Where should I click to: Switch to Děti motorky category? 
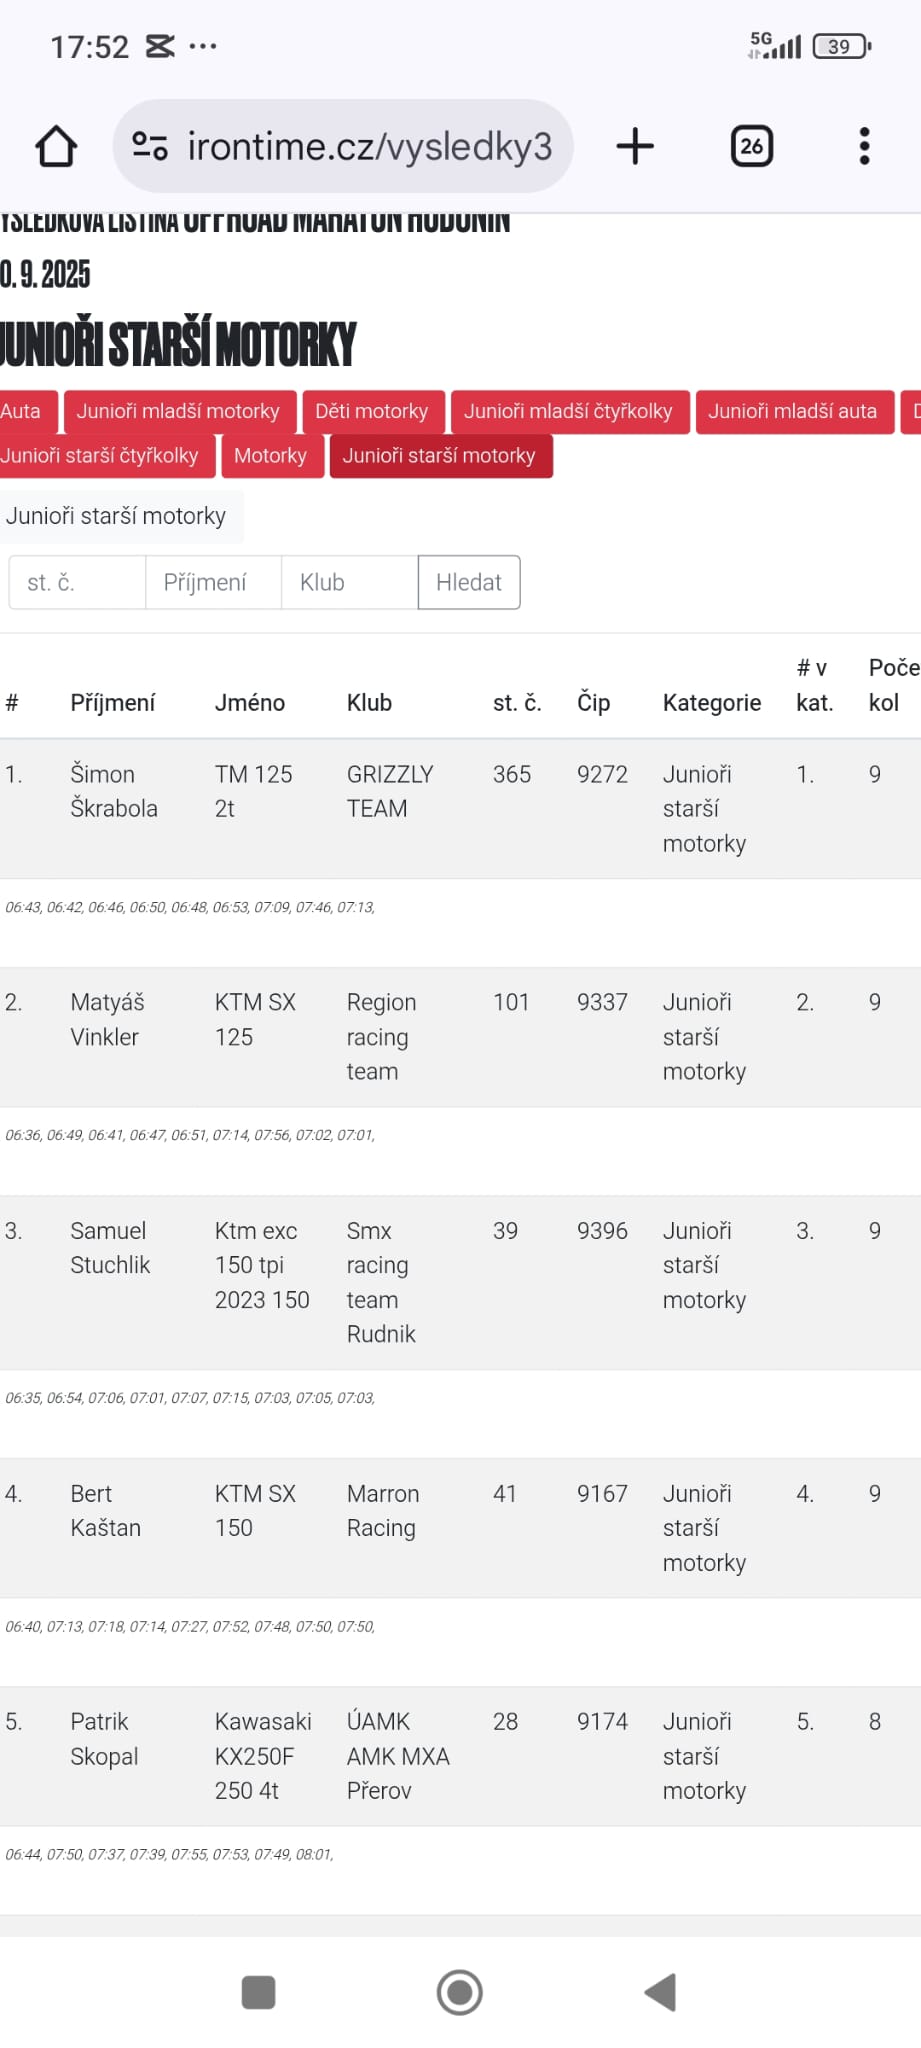pyautogui.click(x=371, y=411)
